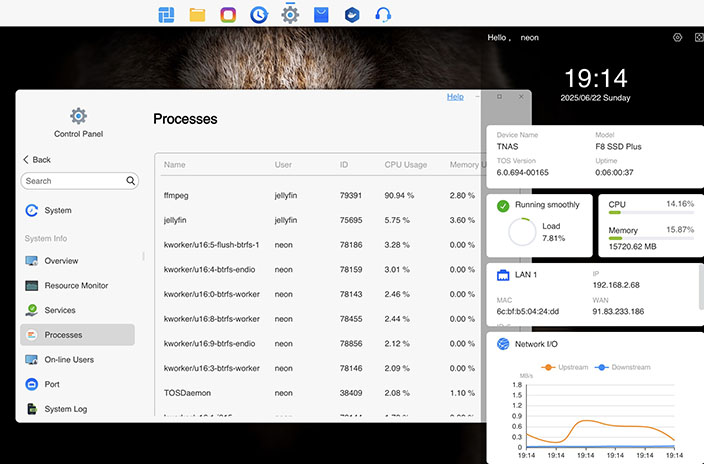Open On-line Users from the sidebar

pyautogui.click(x=69, y=359)
